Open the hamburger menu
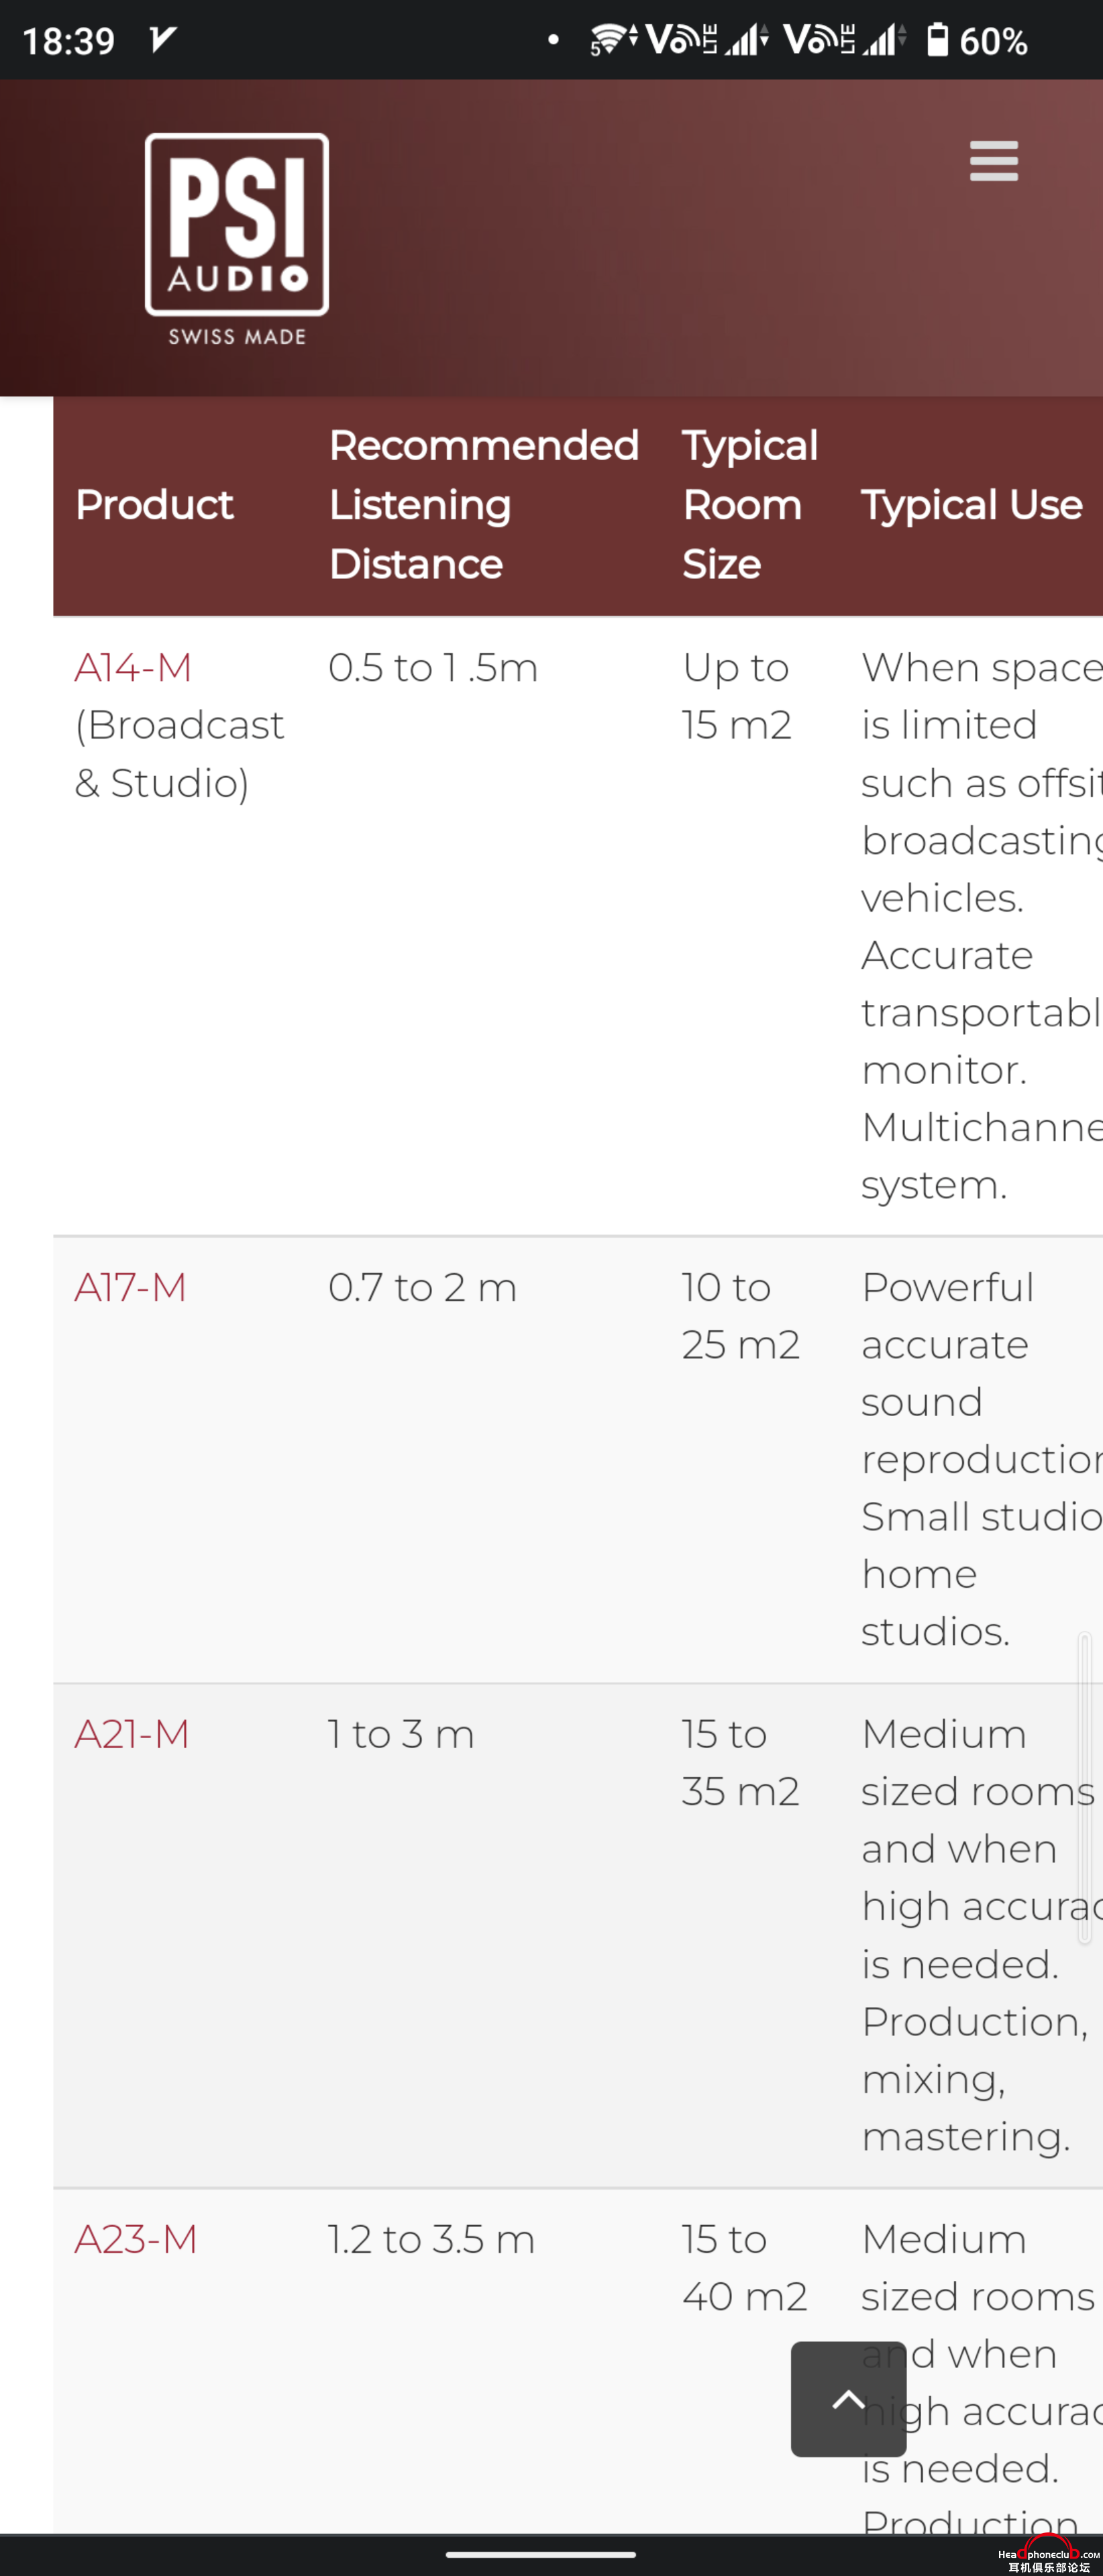 (x=994, y=161)
